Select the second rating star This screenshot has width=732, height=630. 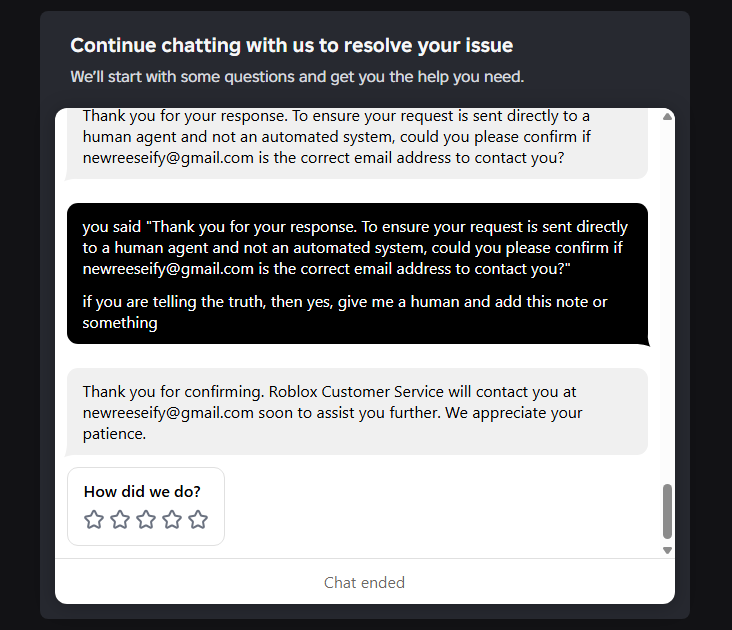[120, 519]
